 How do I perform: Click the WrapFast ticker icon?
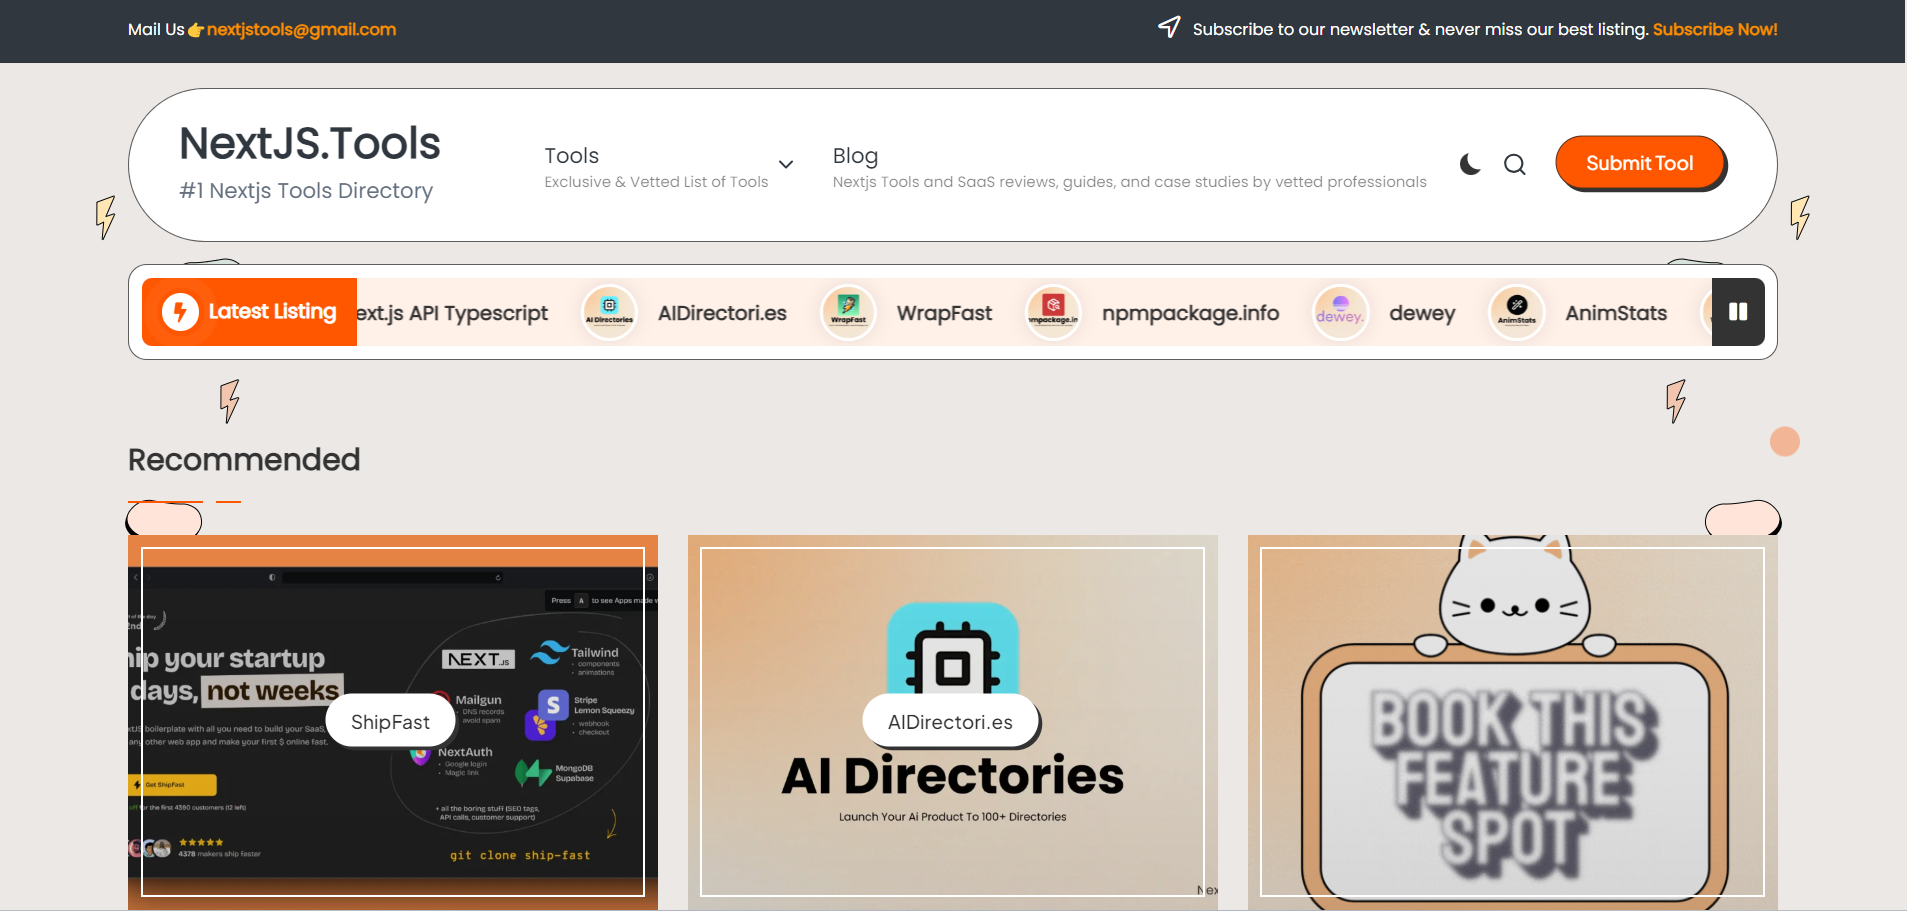click(848, 313)
